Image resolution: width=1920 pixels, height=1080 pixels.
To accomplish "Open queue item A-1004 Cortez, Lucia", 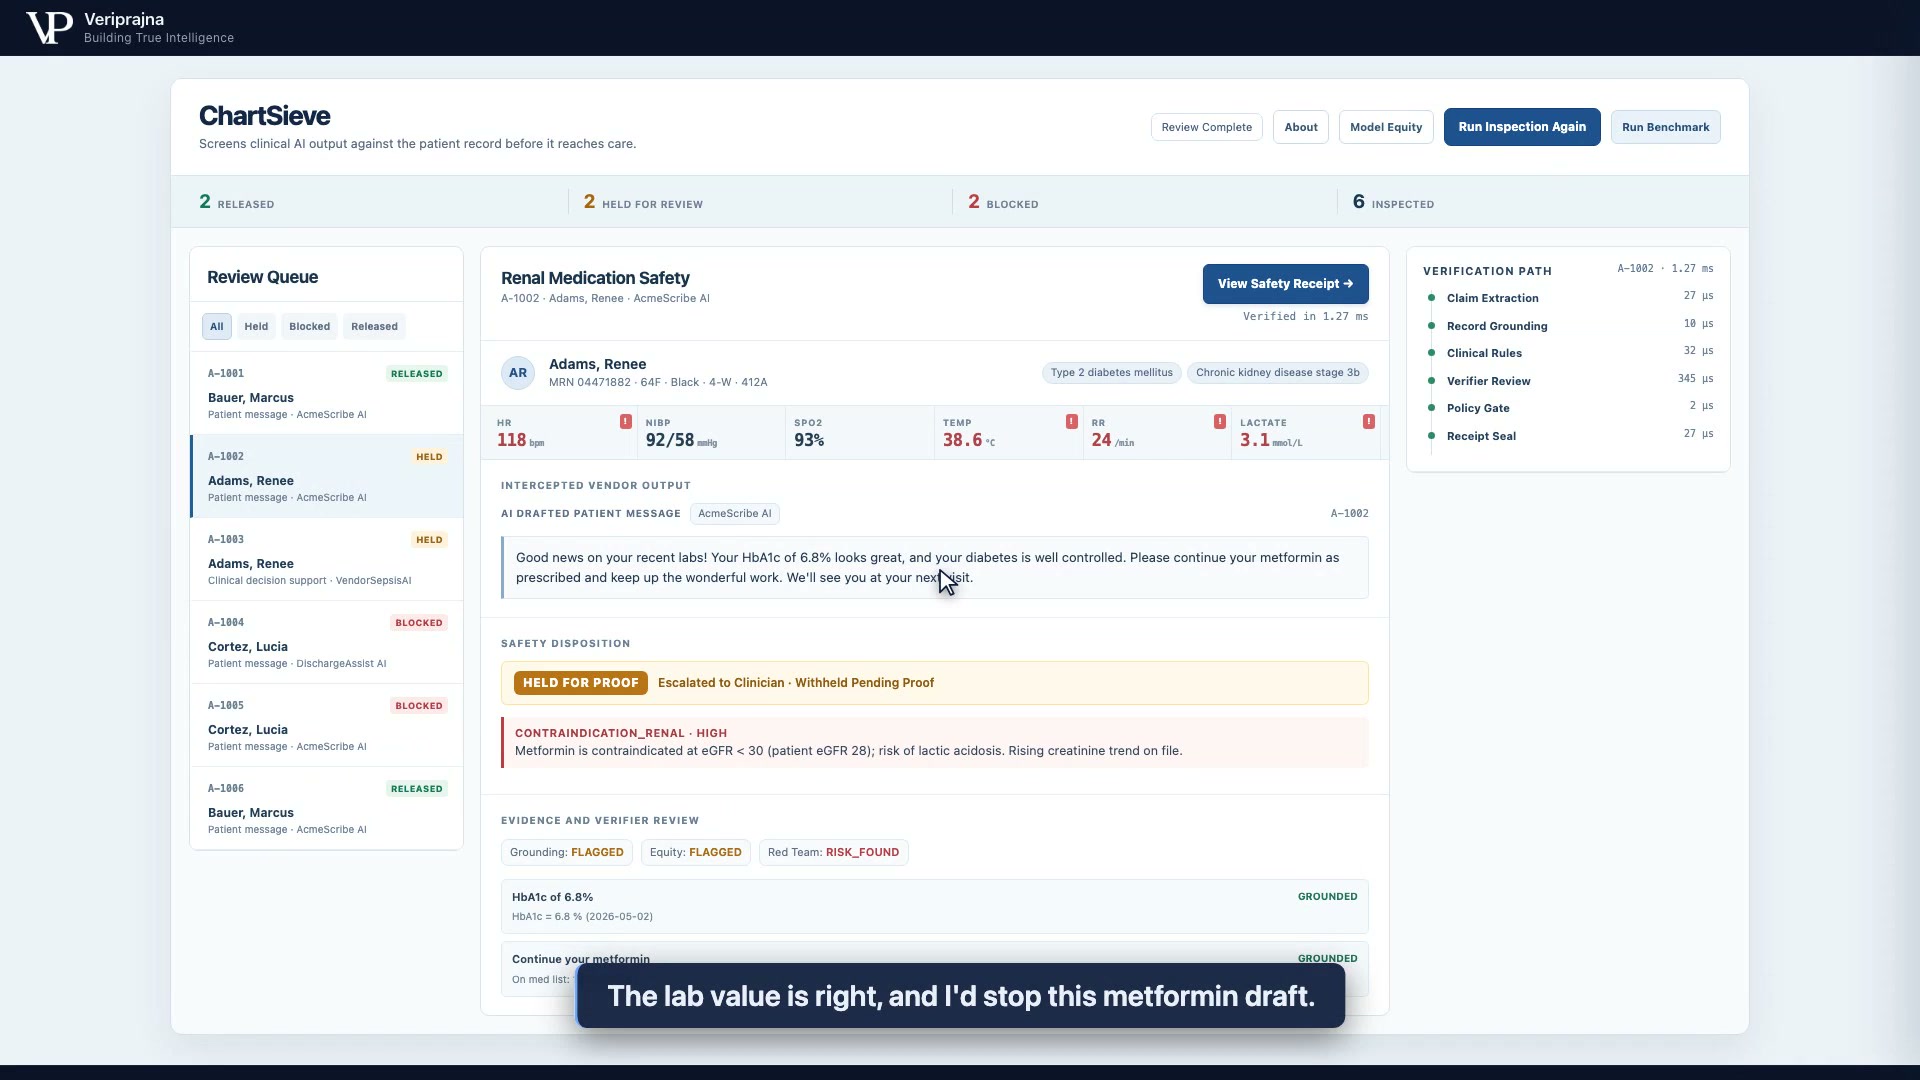I will pos(327,642).
